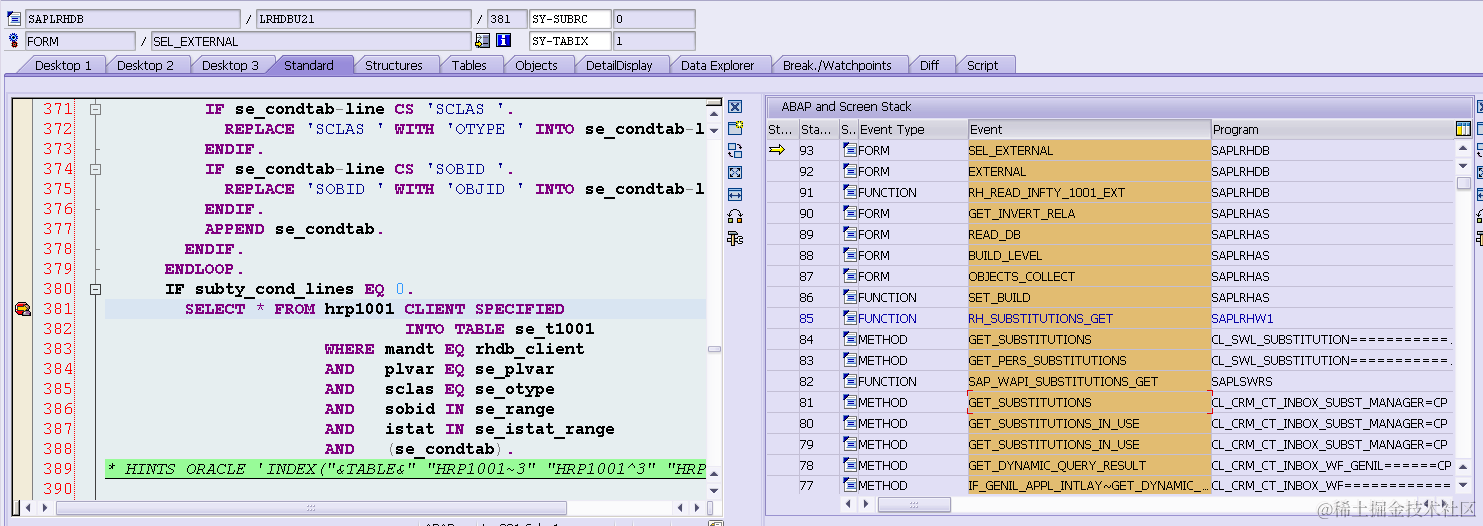The height and width of the screenshot is (526, 1483).
Task: Click the Event Type column header
Action: [913, 129]
